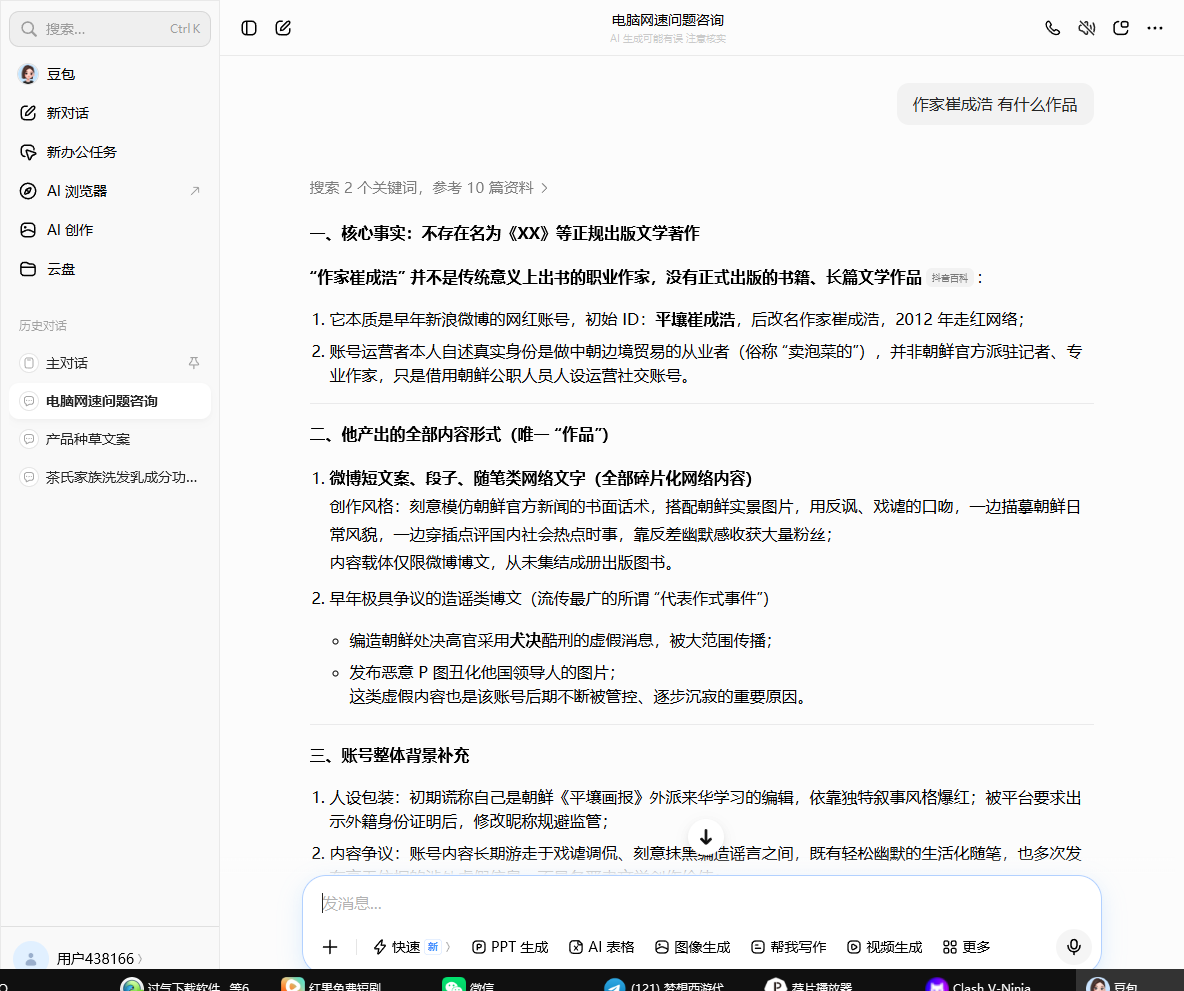1184x991 pixels.
Task: Click the heading 二、他产出的全部内容形式
Action: coord(459,434)
